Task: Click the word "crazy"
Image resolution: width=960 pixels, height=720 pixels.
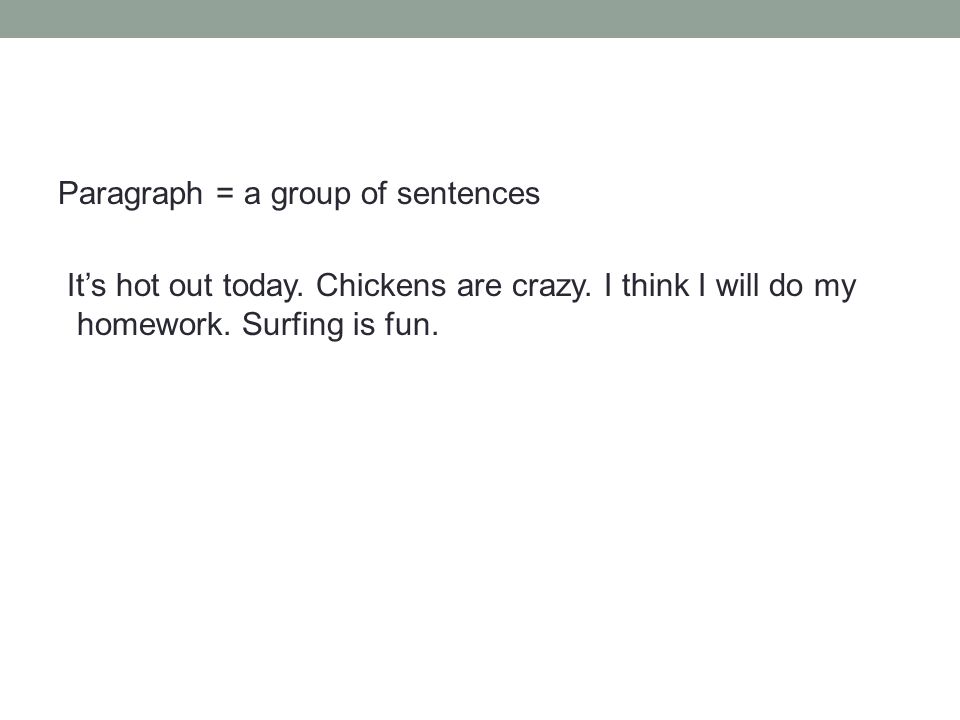Action: pyautogui.click(x=550, y=288)
